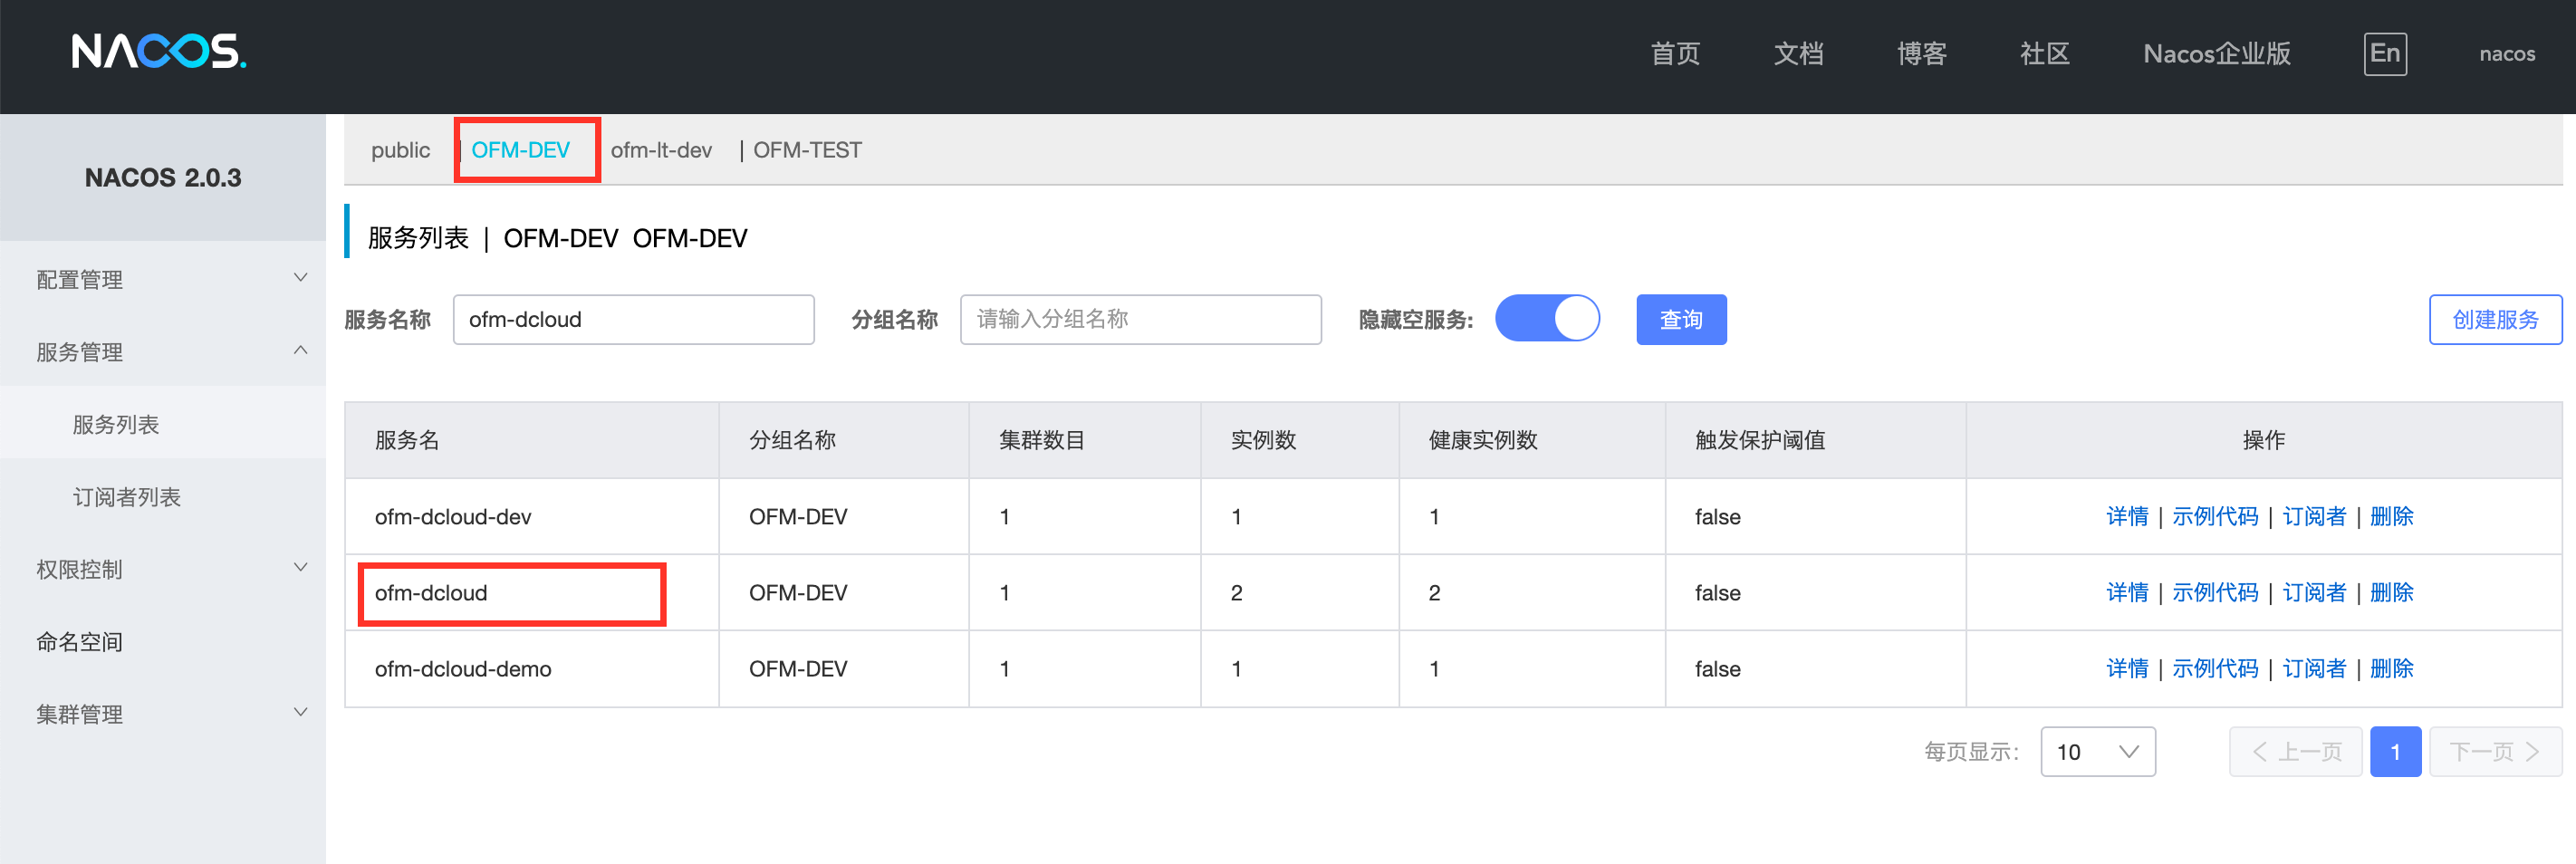Select page 1 in pagination
The height and width of the screenshot is (864, 2576).
pos(2395,751)
